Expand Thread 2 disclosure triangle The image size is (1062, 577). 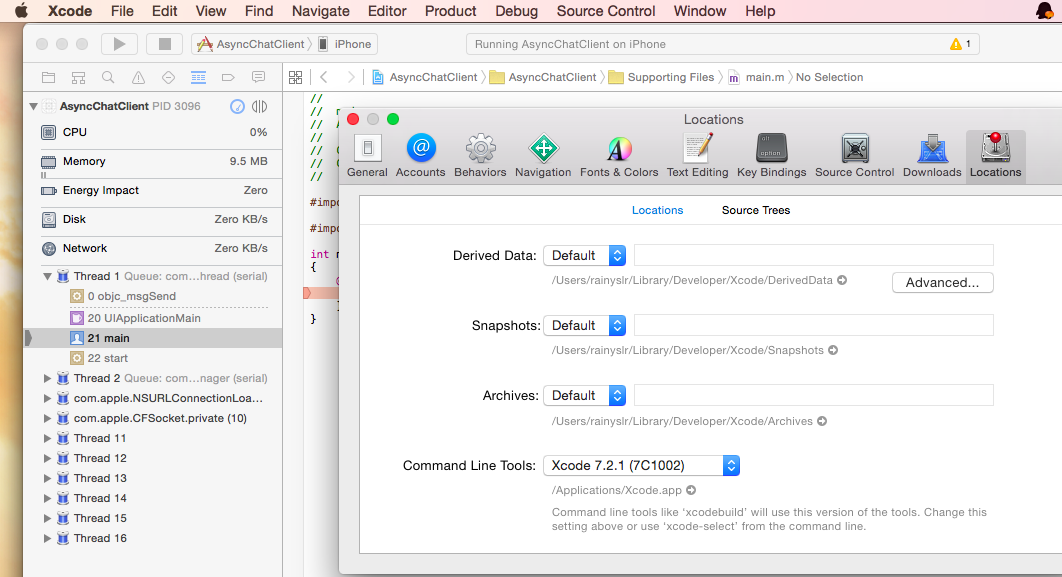point(47,378)
